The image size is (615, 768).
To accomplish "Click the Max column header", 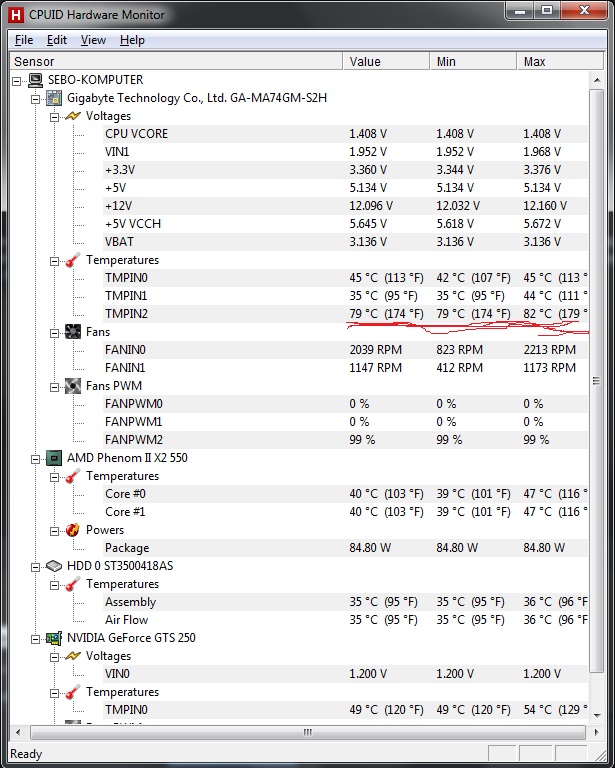I will 561,62.
